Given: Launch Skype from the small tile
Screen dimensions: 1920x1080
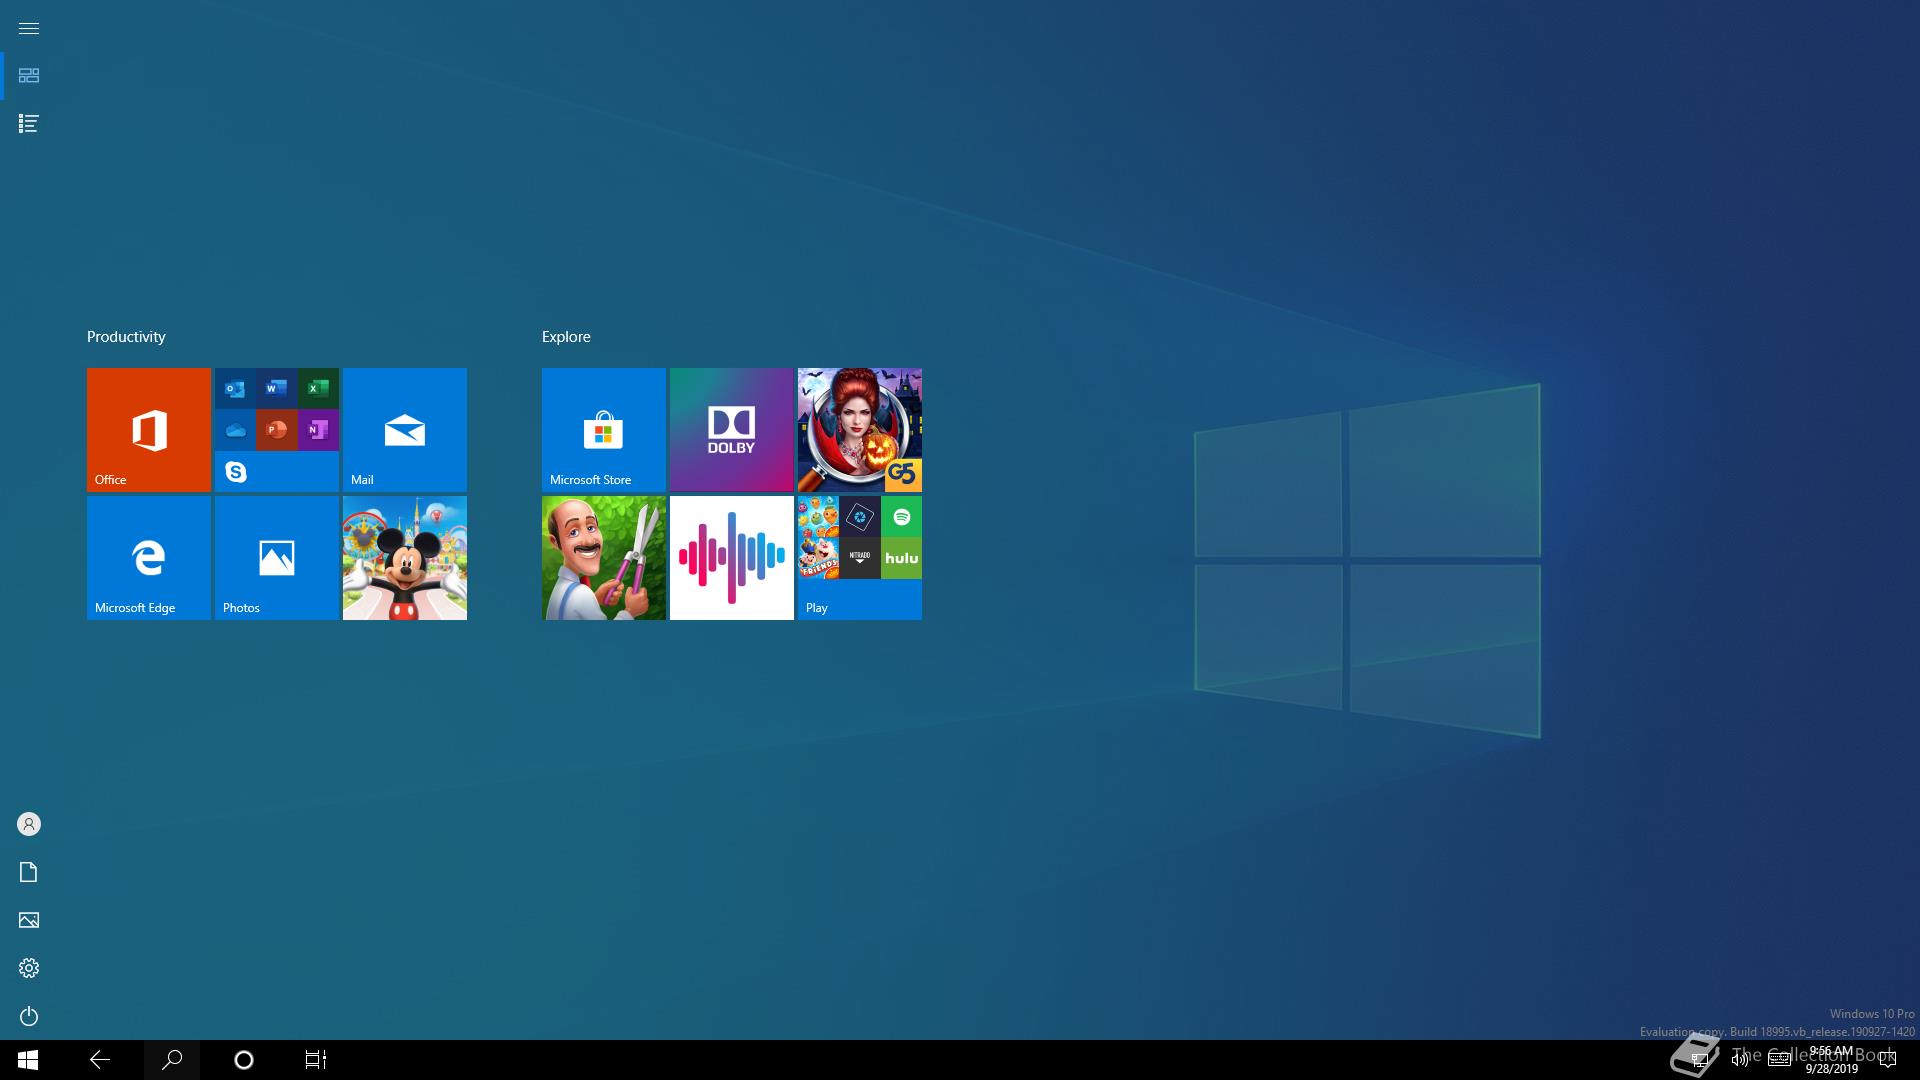Looking at the screenshot, I should point(235,471).
